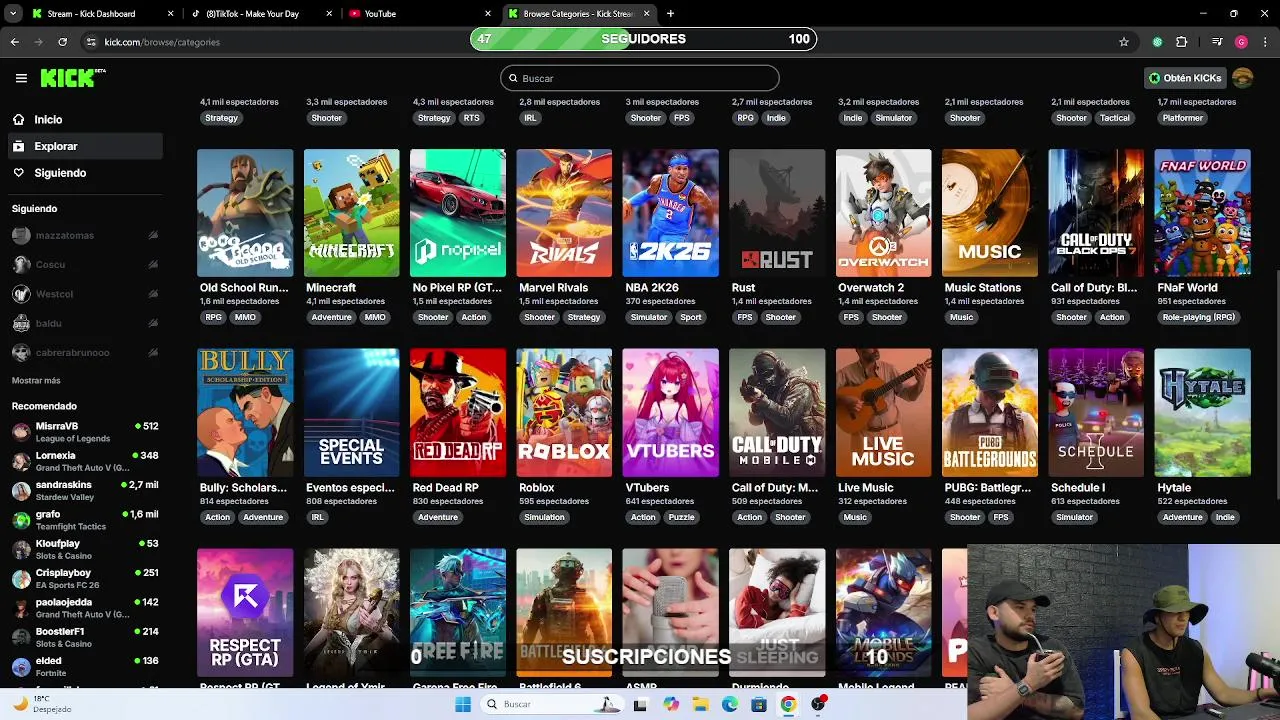
Task: Click the Role-playing (RPG) tag under FNaF World
Action: [x=1198, y=317]
